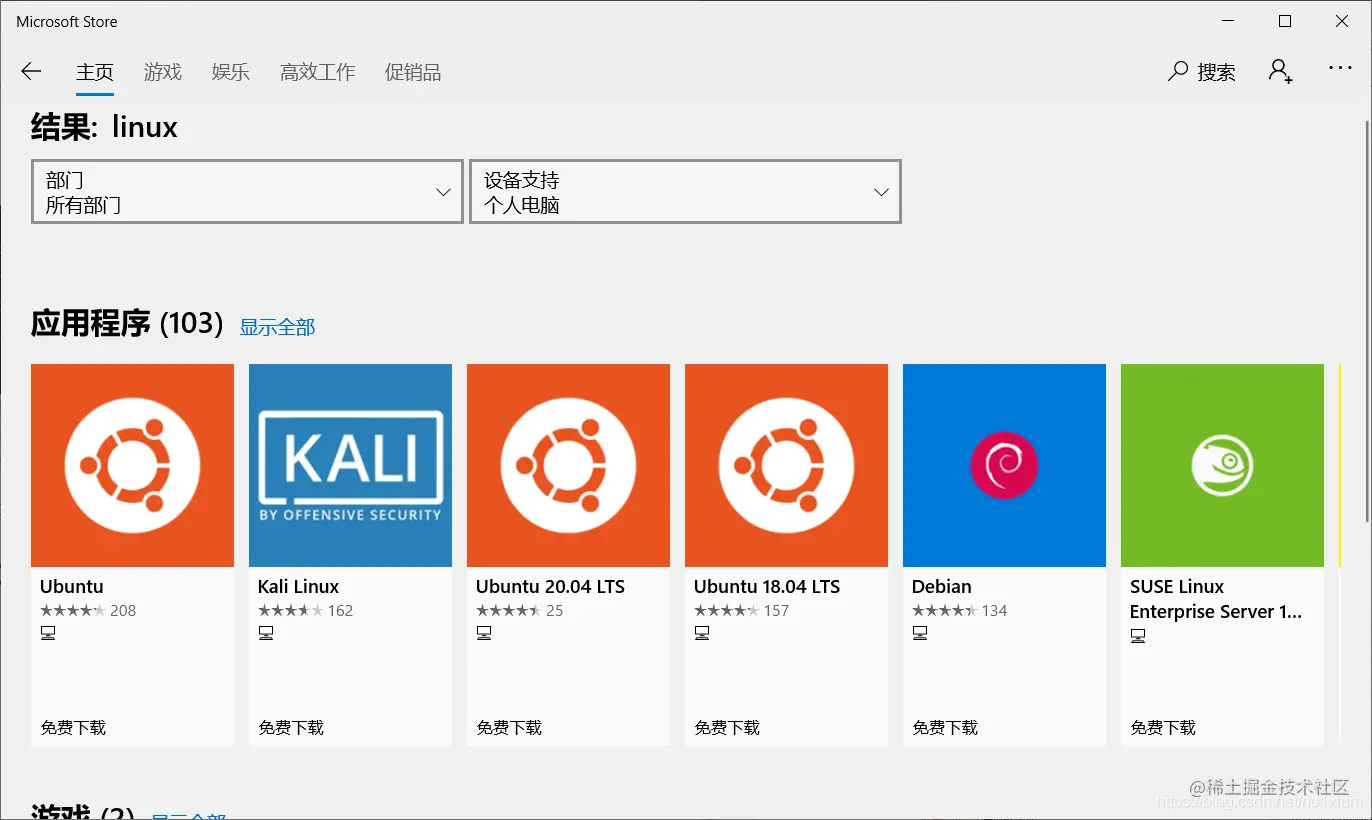Switch to the 主页 home tab
The width and height of the screenshot is (1372, 820).
(x=95, y=72)
